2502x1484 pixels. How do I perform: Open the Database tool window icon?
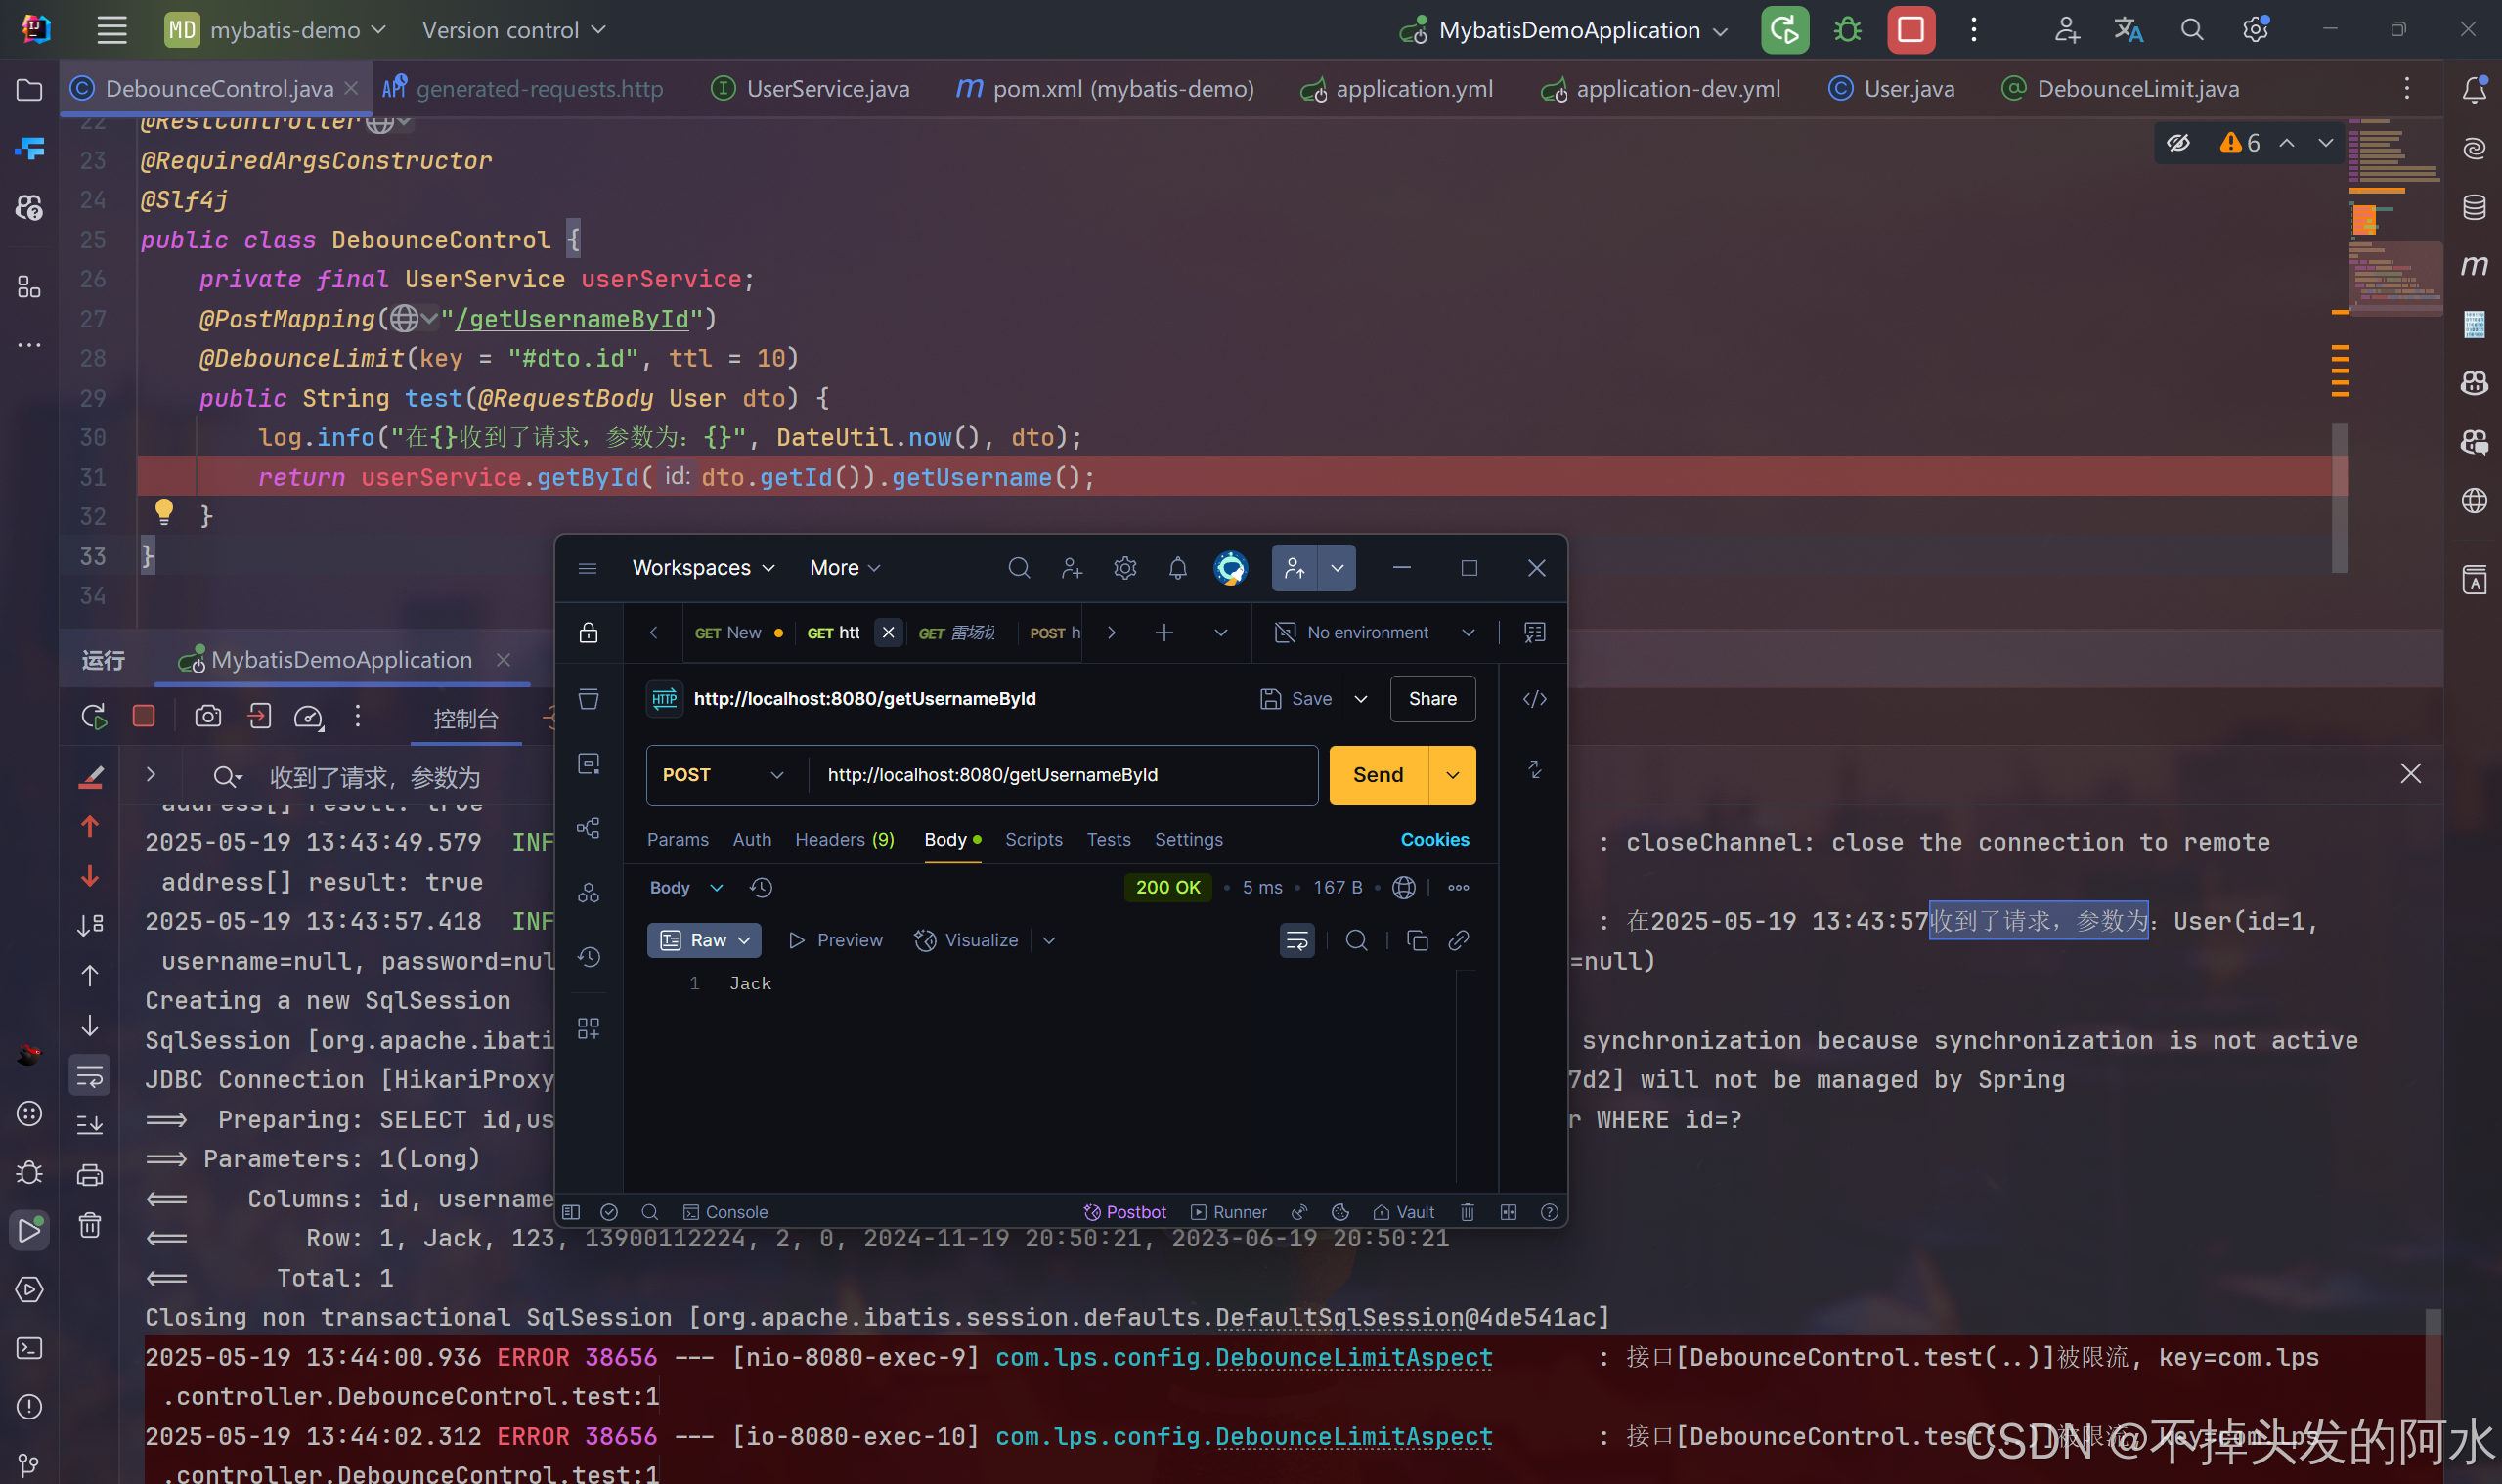coord(2474,207)
